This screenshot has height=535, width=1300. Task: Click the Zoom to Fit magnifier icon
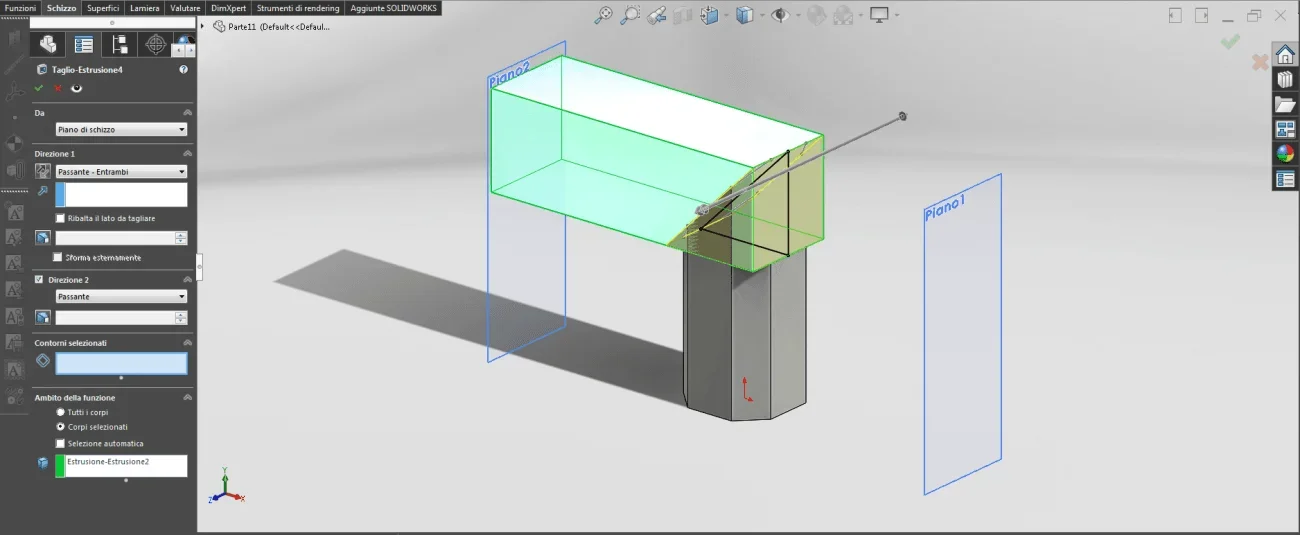[603, 15]
